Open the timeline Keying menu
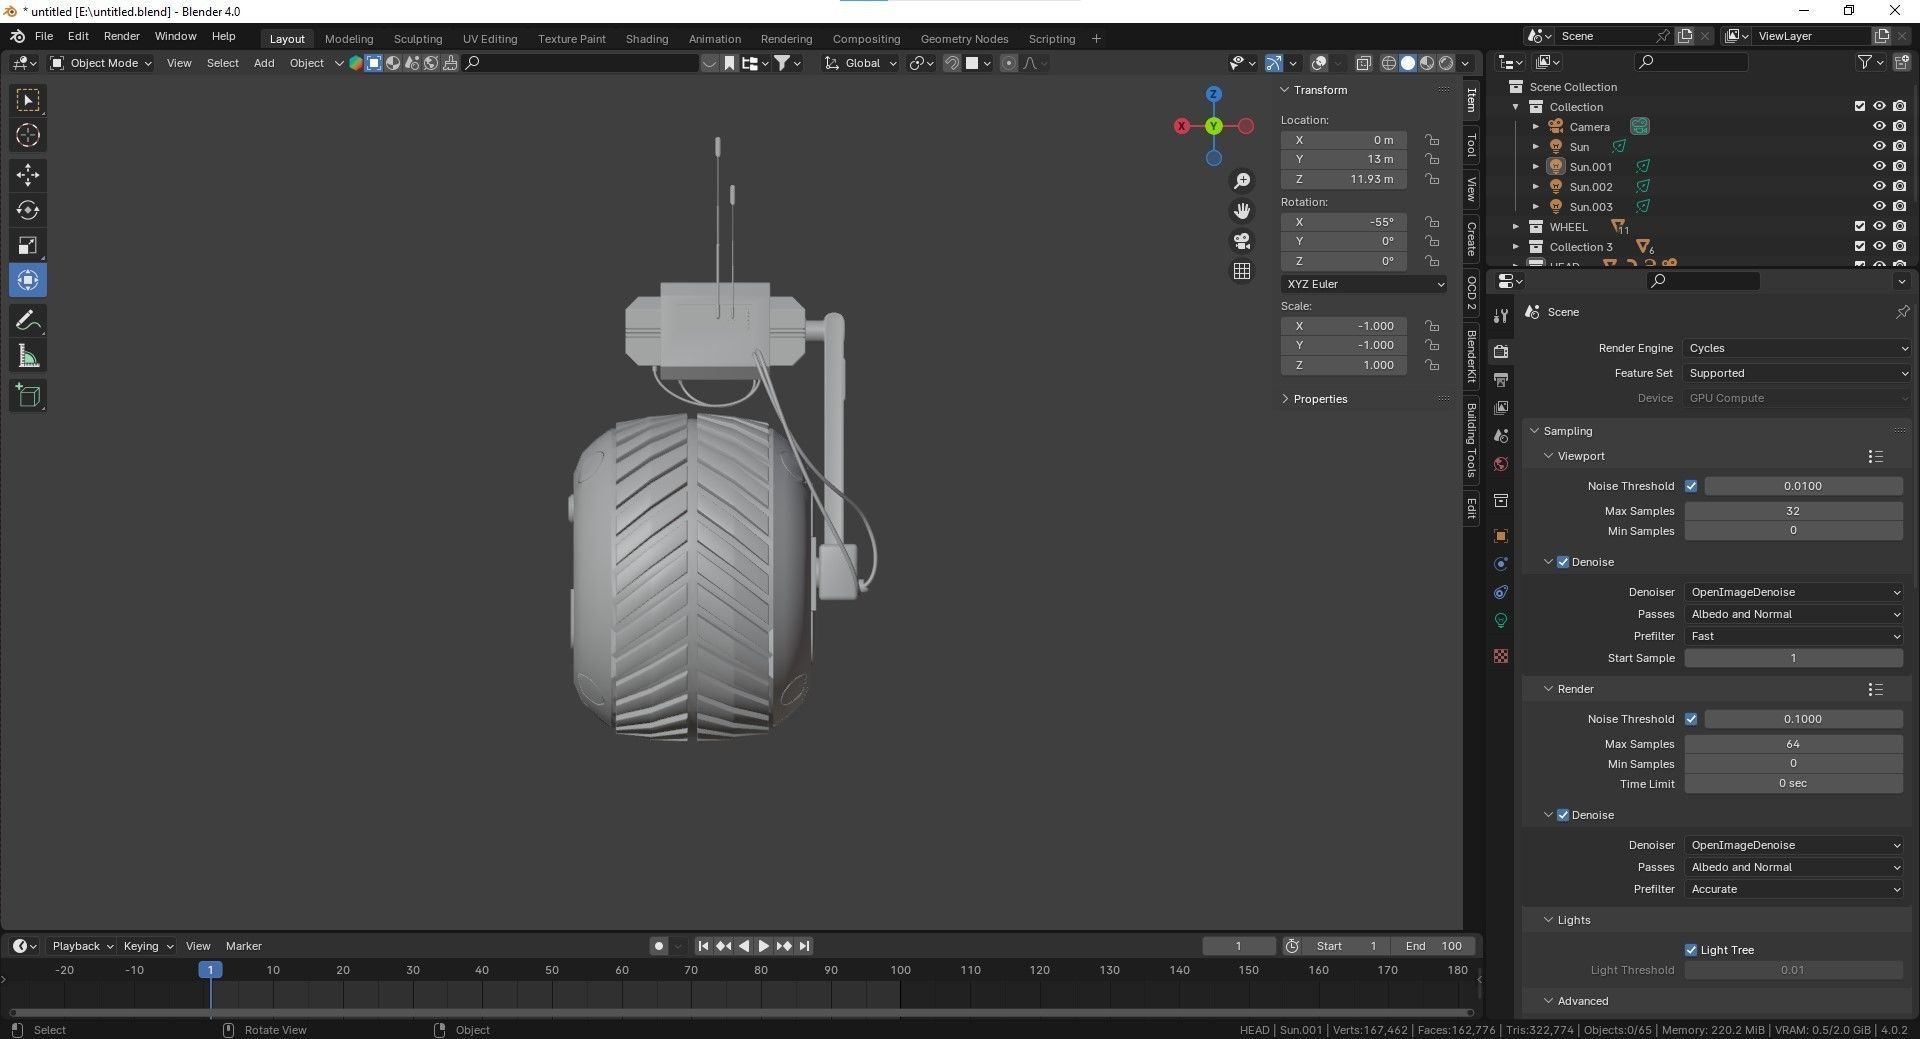The image size is (1920, 1039). (x=147, y=946)
